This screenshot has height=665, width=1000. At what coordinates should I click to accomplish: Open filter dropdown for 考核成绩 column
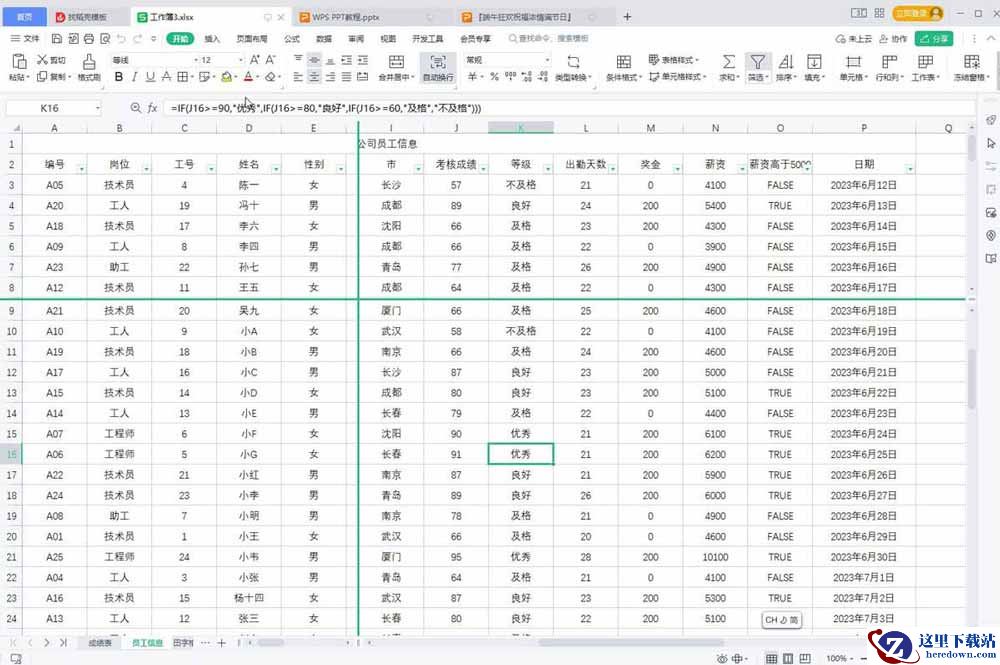(x=483, y=169)
